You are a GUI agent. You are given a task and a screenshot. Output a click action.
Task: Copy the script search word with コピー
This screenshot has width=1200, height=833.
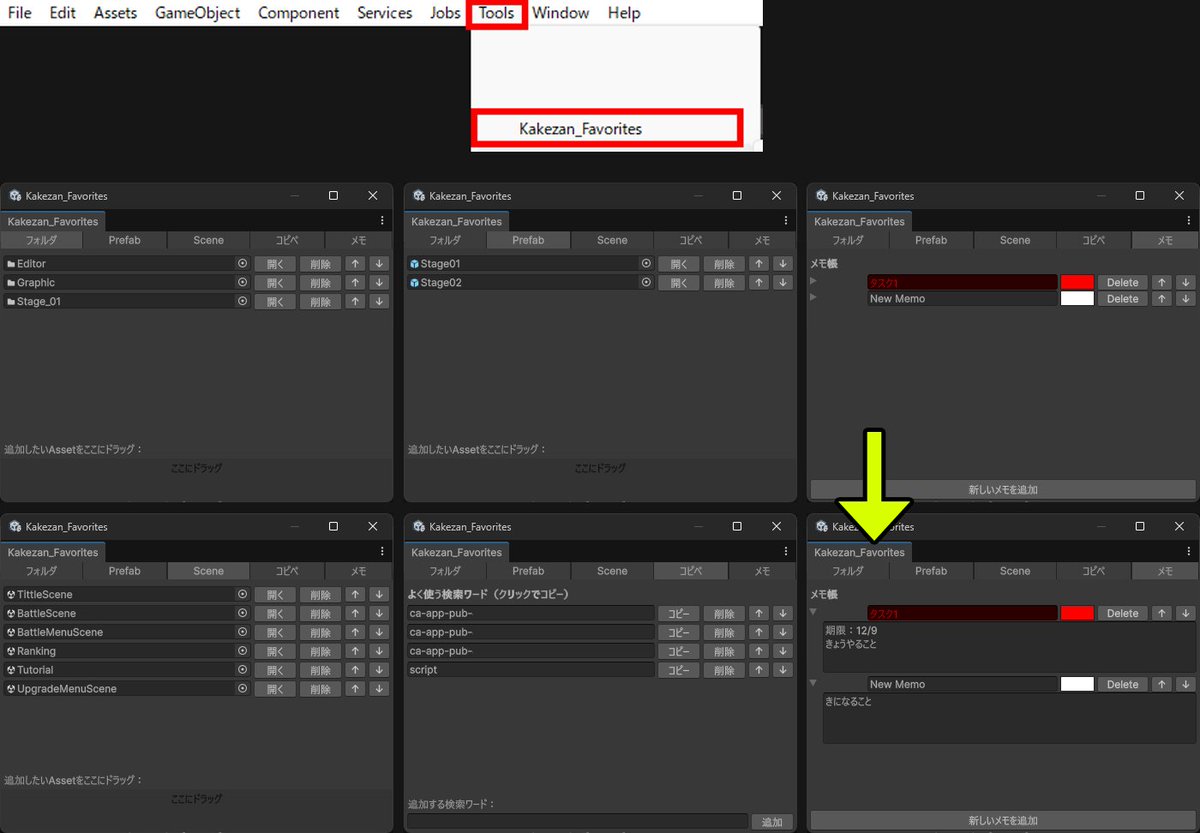[679, 670]
